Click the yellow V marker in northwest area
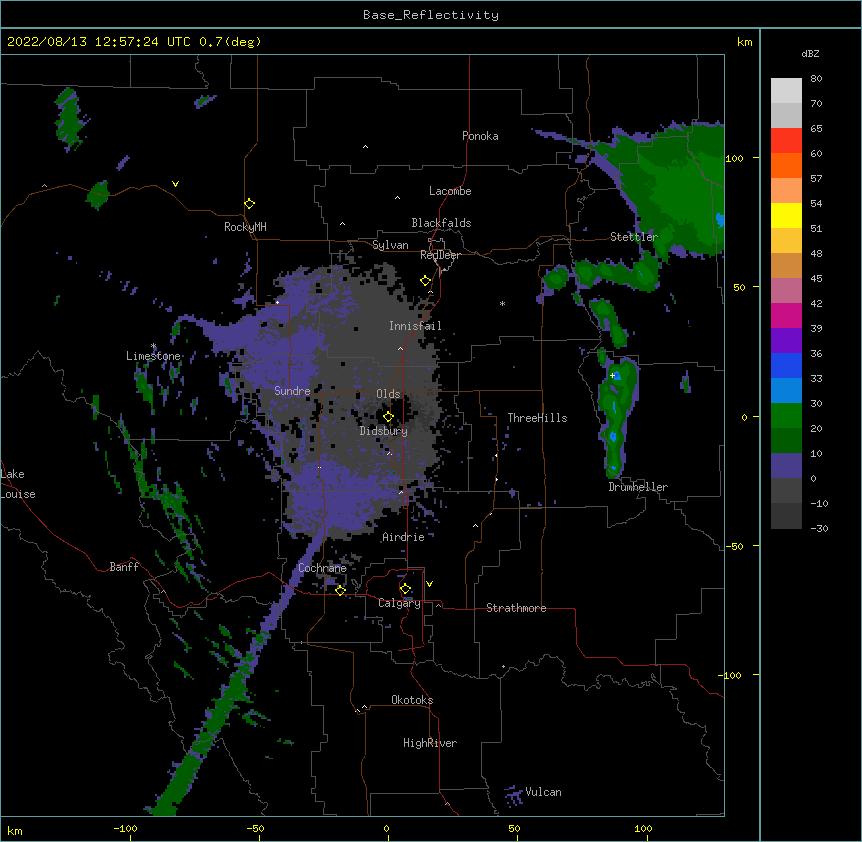This screenshot has height=842, width=862. [x=175, y=184]
